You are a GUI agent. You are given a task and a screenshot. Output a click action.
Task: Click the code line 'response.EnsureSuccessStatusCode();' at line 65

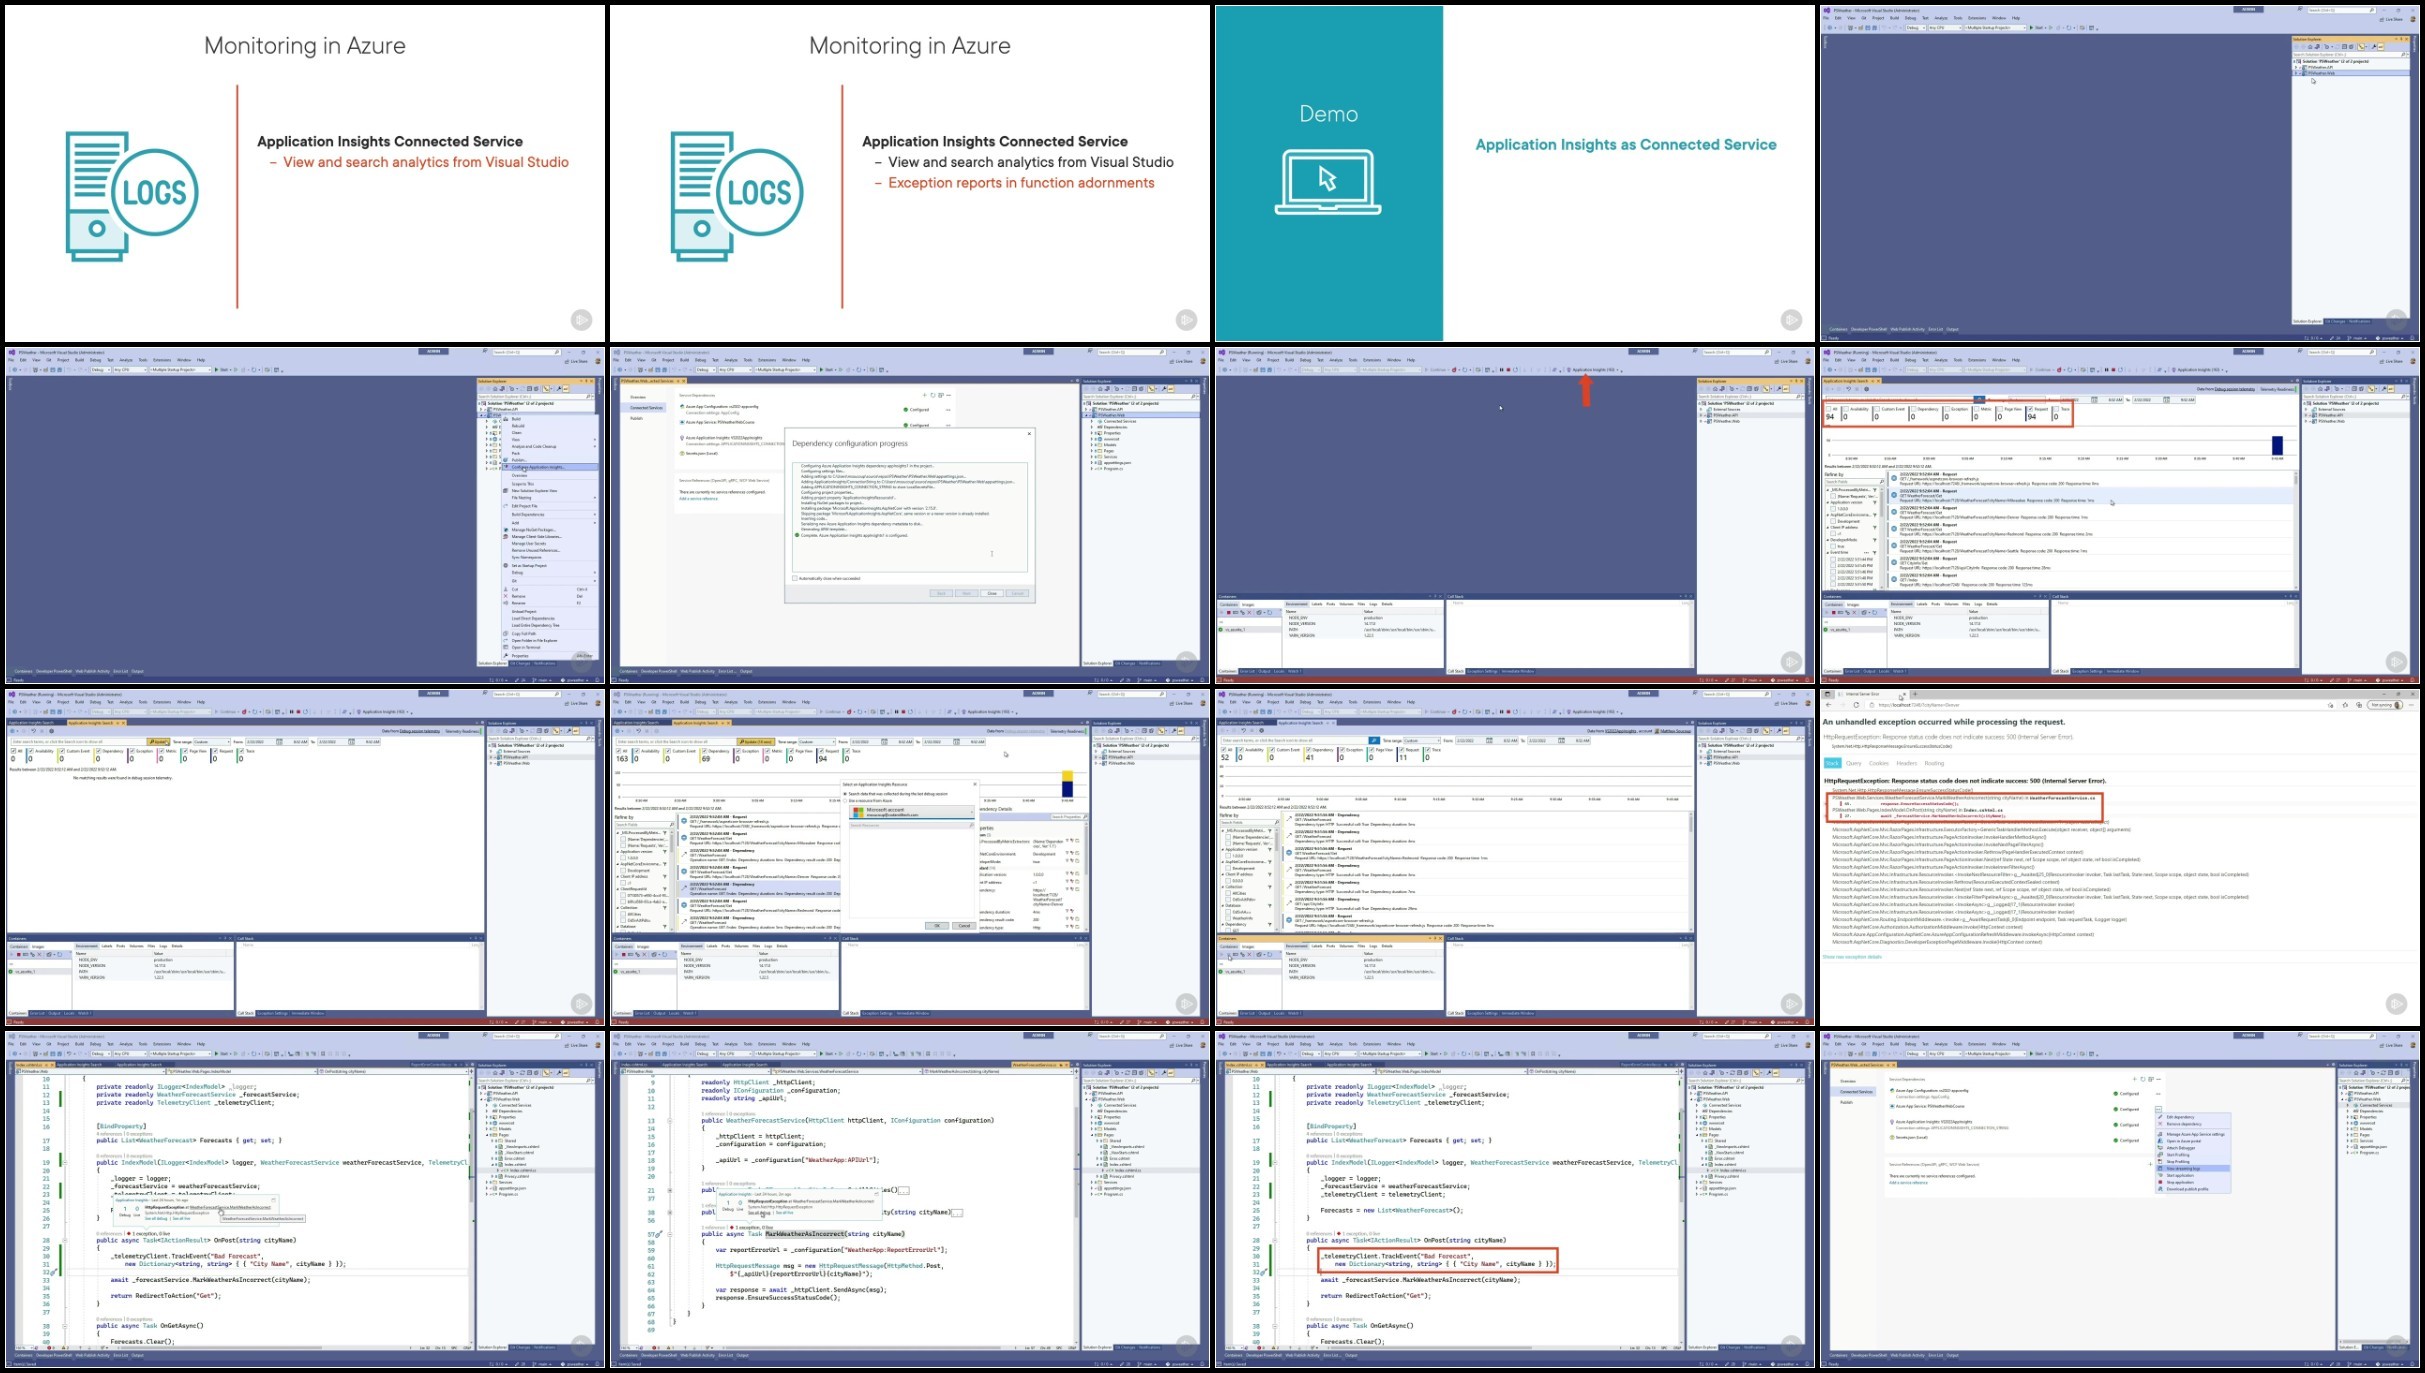(777, 1298)
